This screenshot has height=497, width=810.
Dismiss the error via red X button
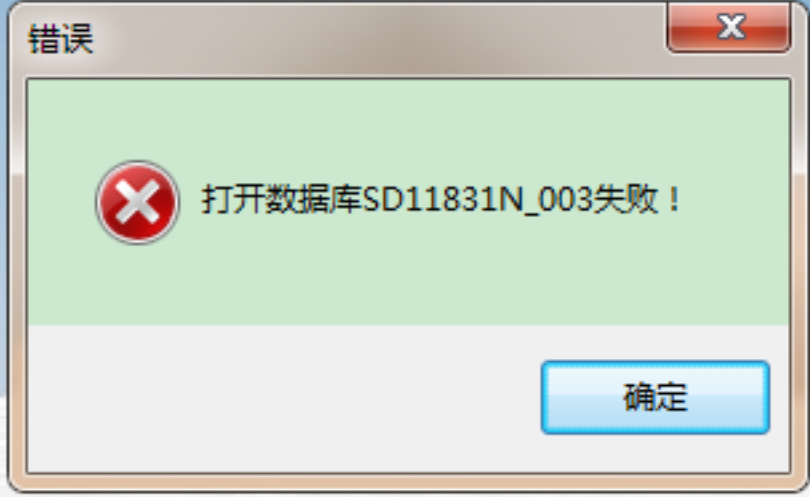pos(729,27)
